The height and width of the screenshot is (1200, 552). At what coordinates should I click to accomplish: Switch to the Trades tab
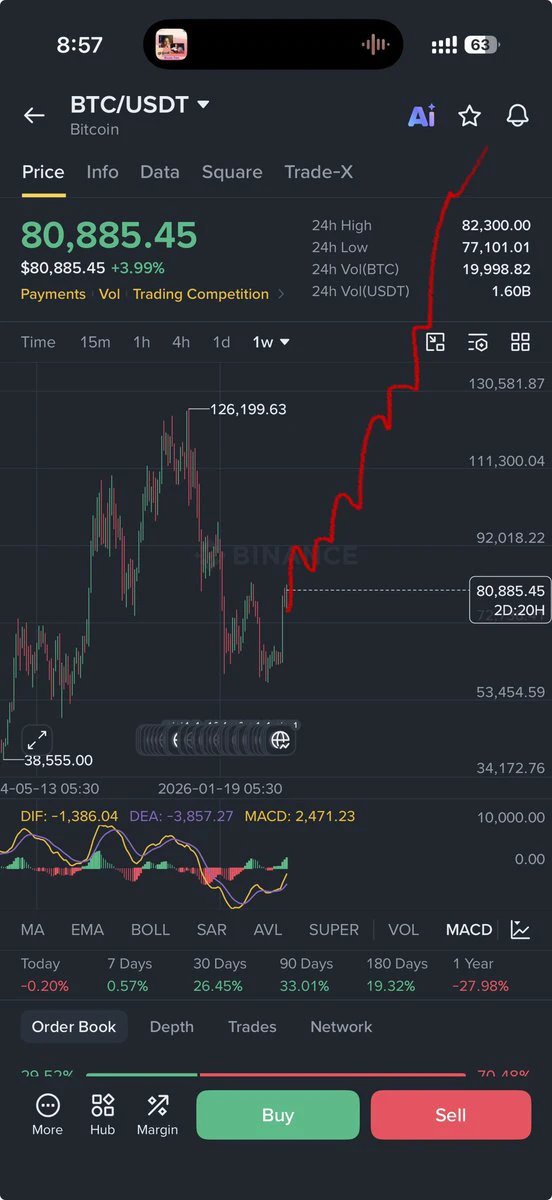(x=252, y=1027)
